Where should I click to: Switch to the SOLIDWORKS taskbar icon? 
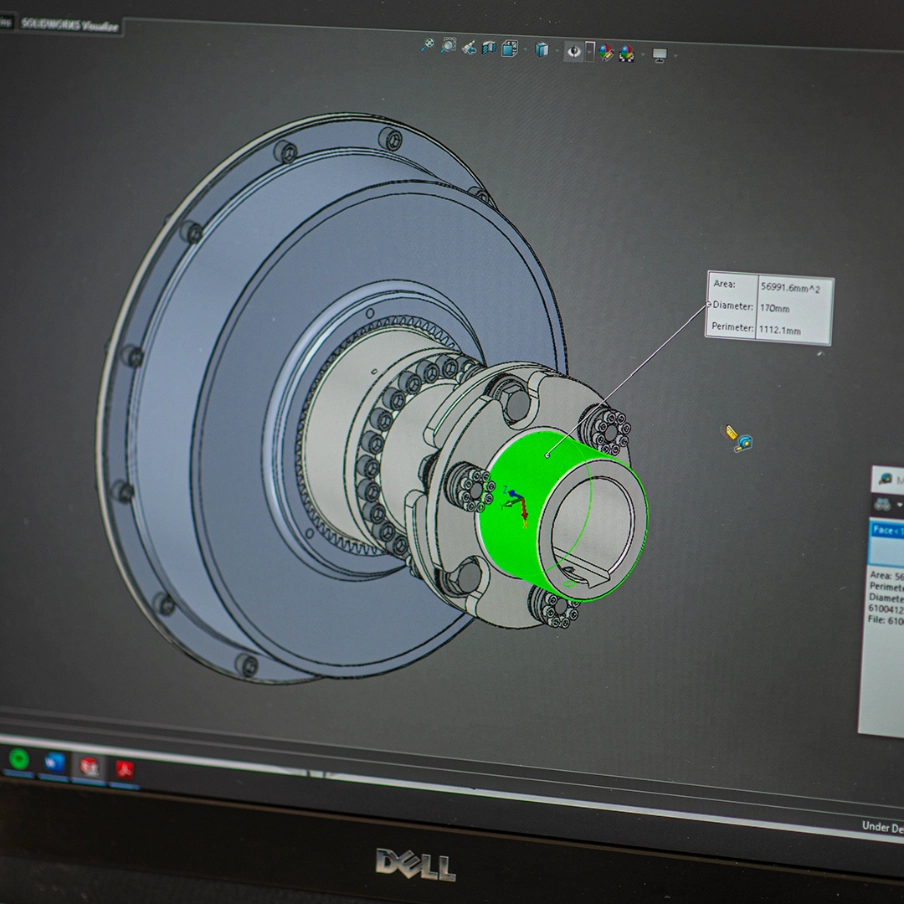[89, 767]
